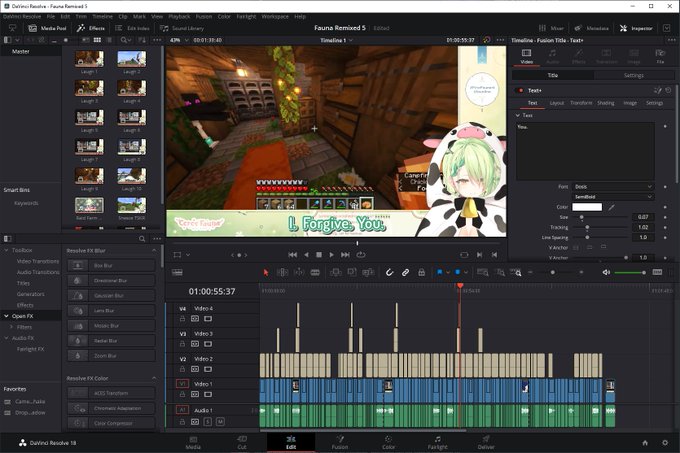
Task: Activate the Trim Edit Mode tool
Action: [282, 272]
